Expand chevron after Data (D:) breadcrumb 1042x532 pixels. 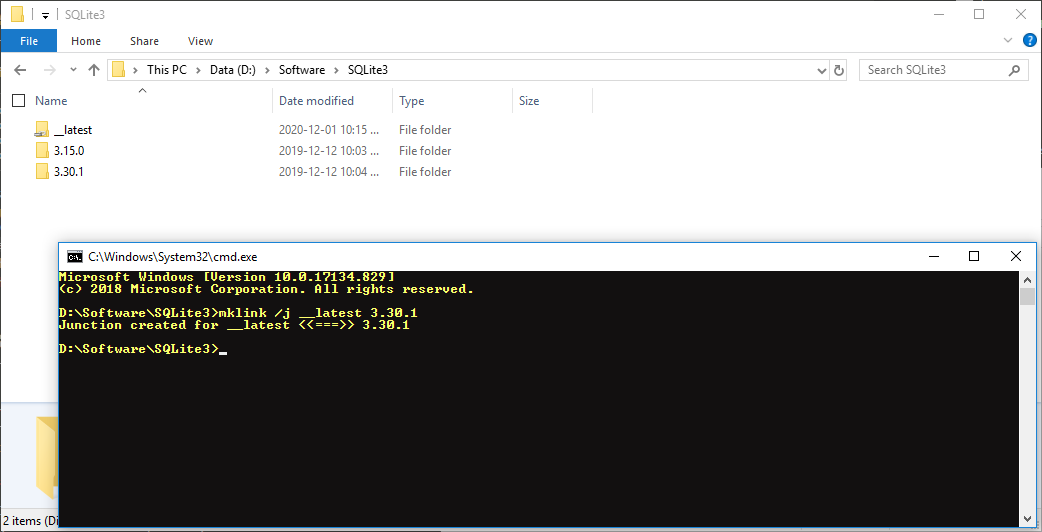[x=267, y=70]
